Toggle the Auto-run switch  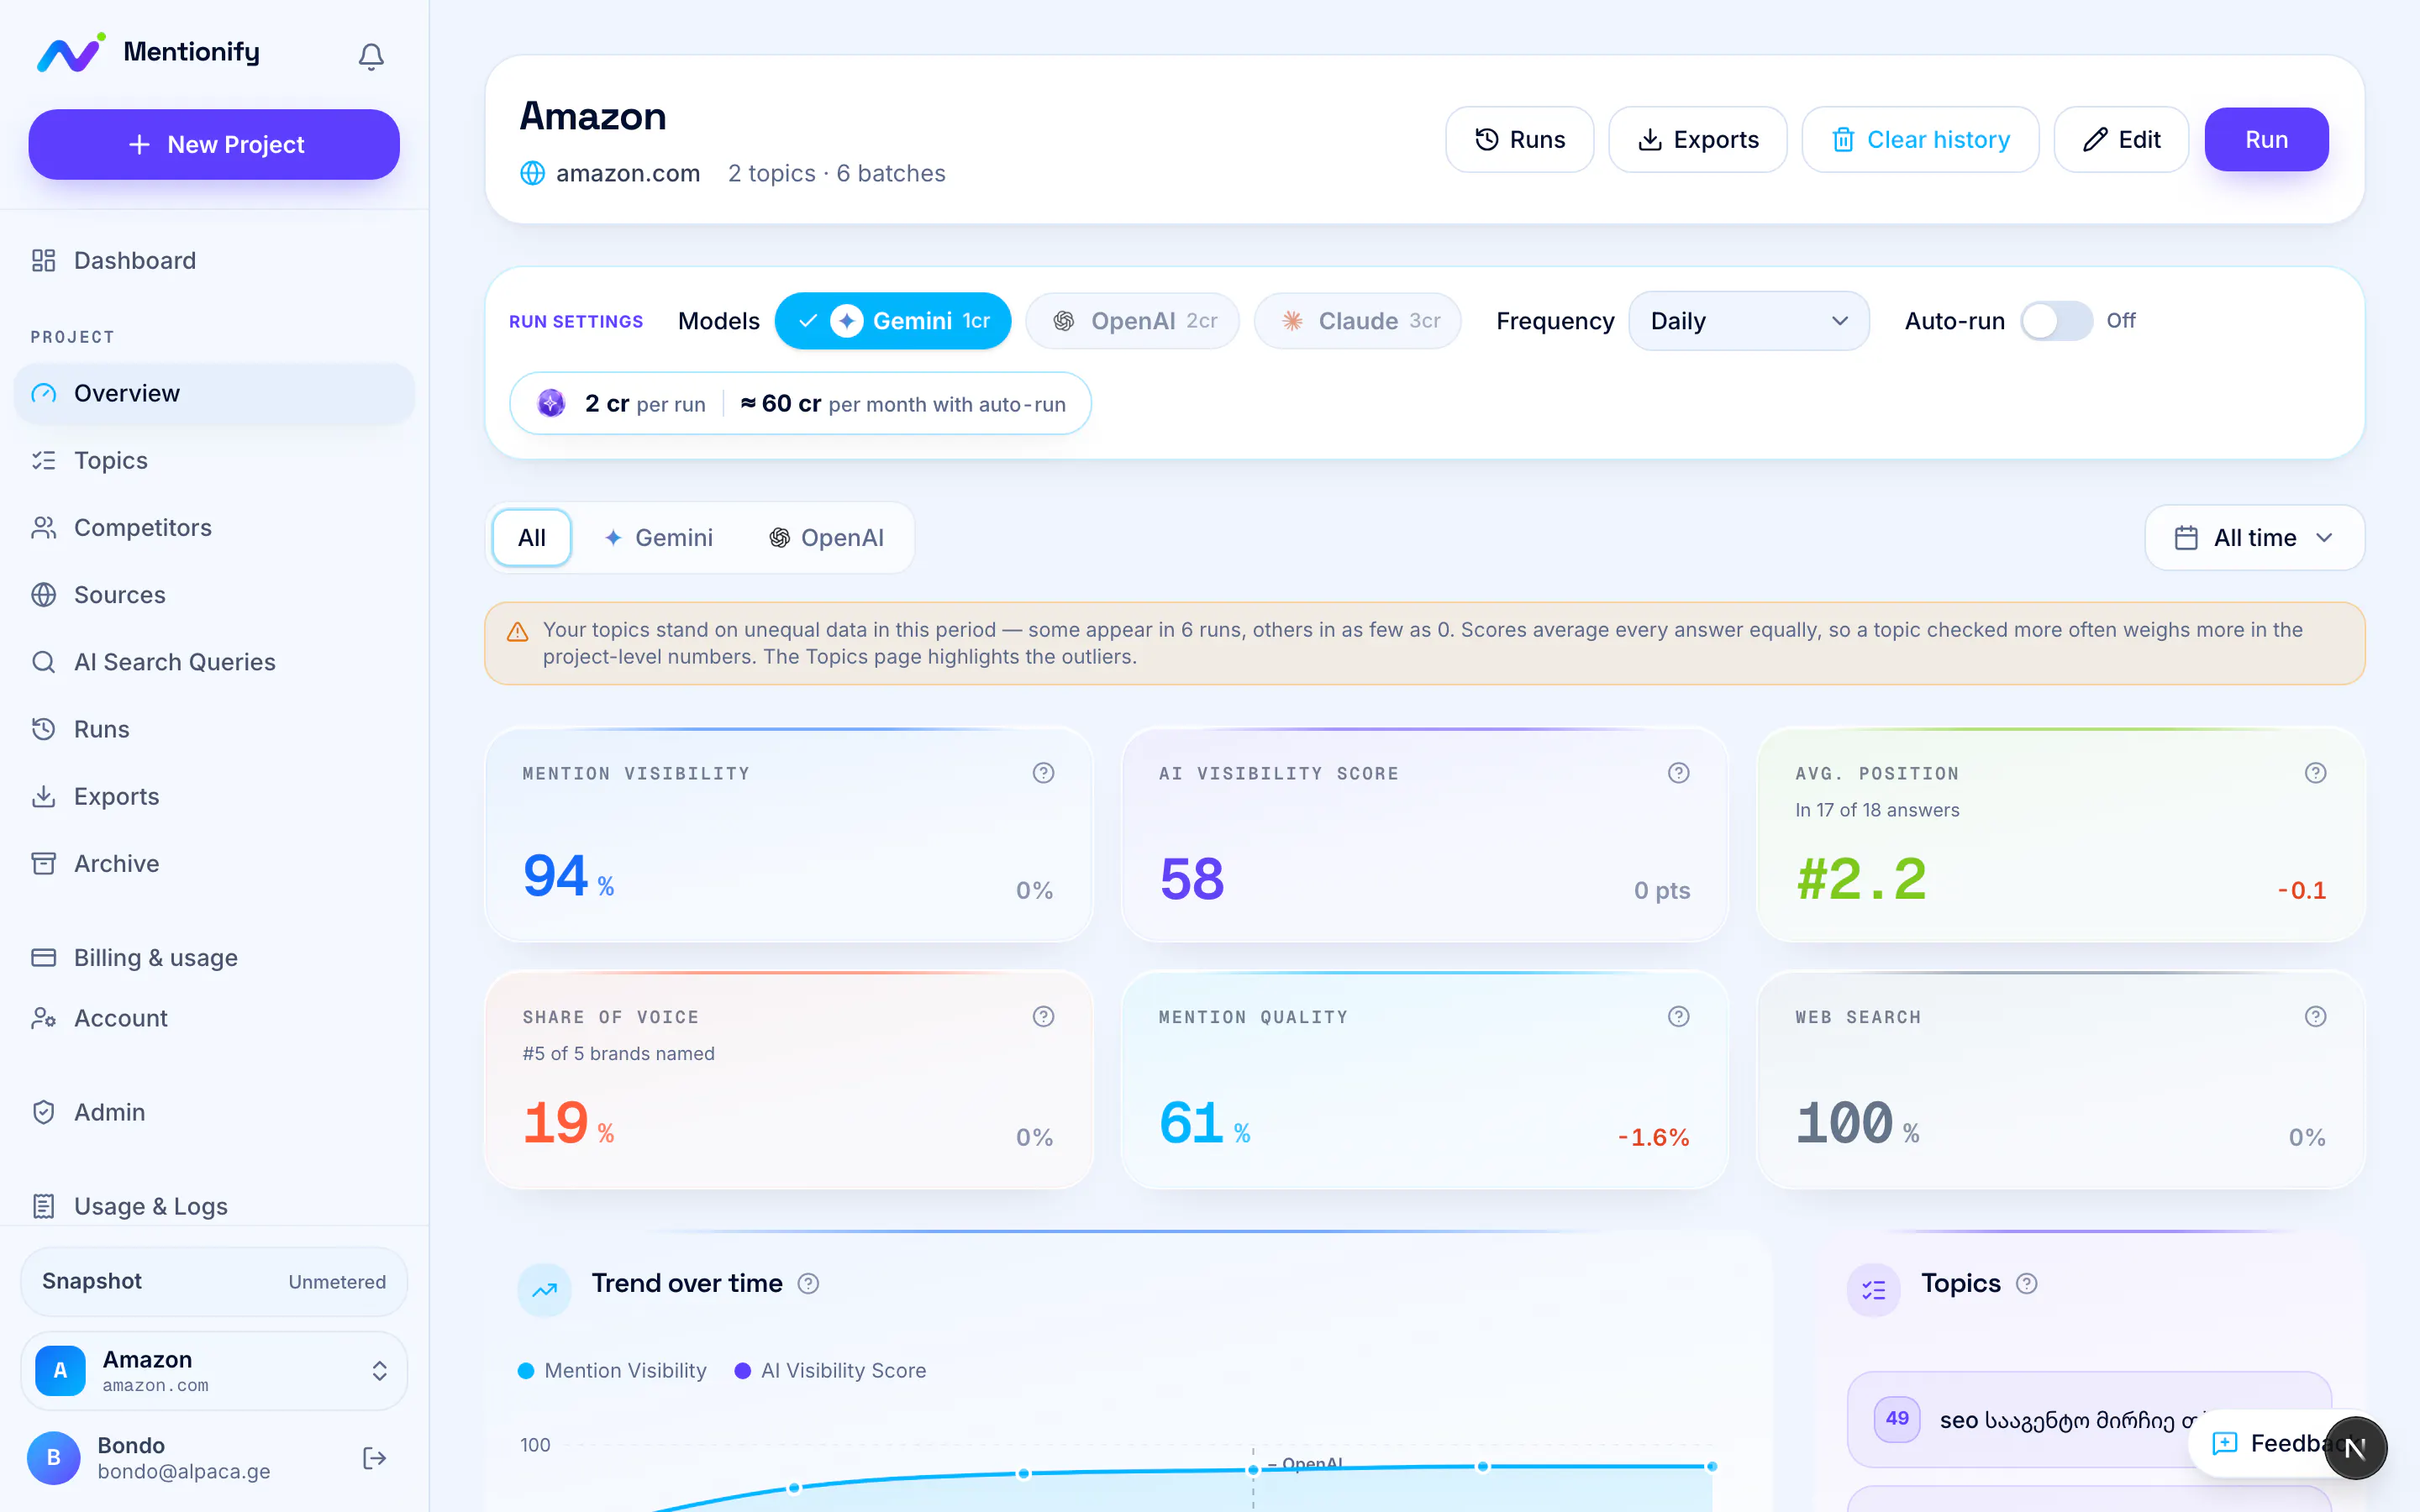point(2056,321)
